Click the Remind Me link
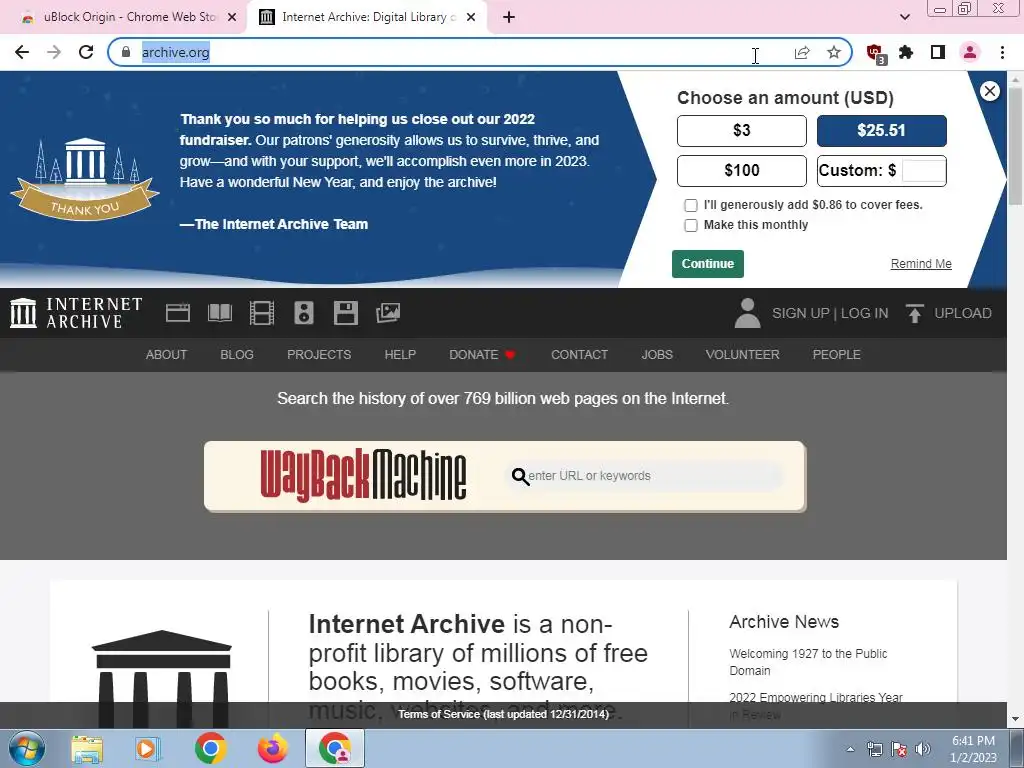This screenshot has width=1024, height=768. 921,264
